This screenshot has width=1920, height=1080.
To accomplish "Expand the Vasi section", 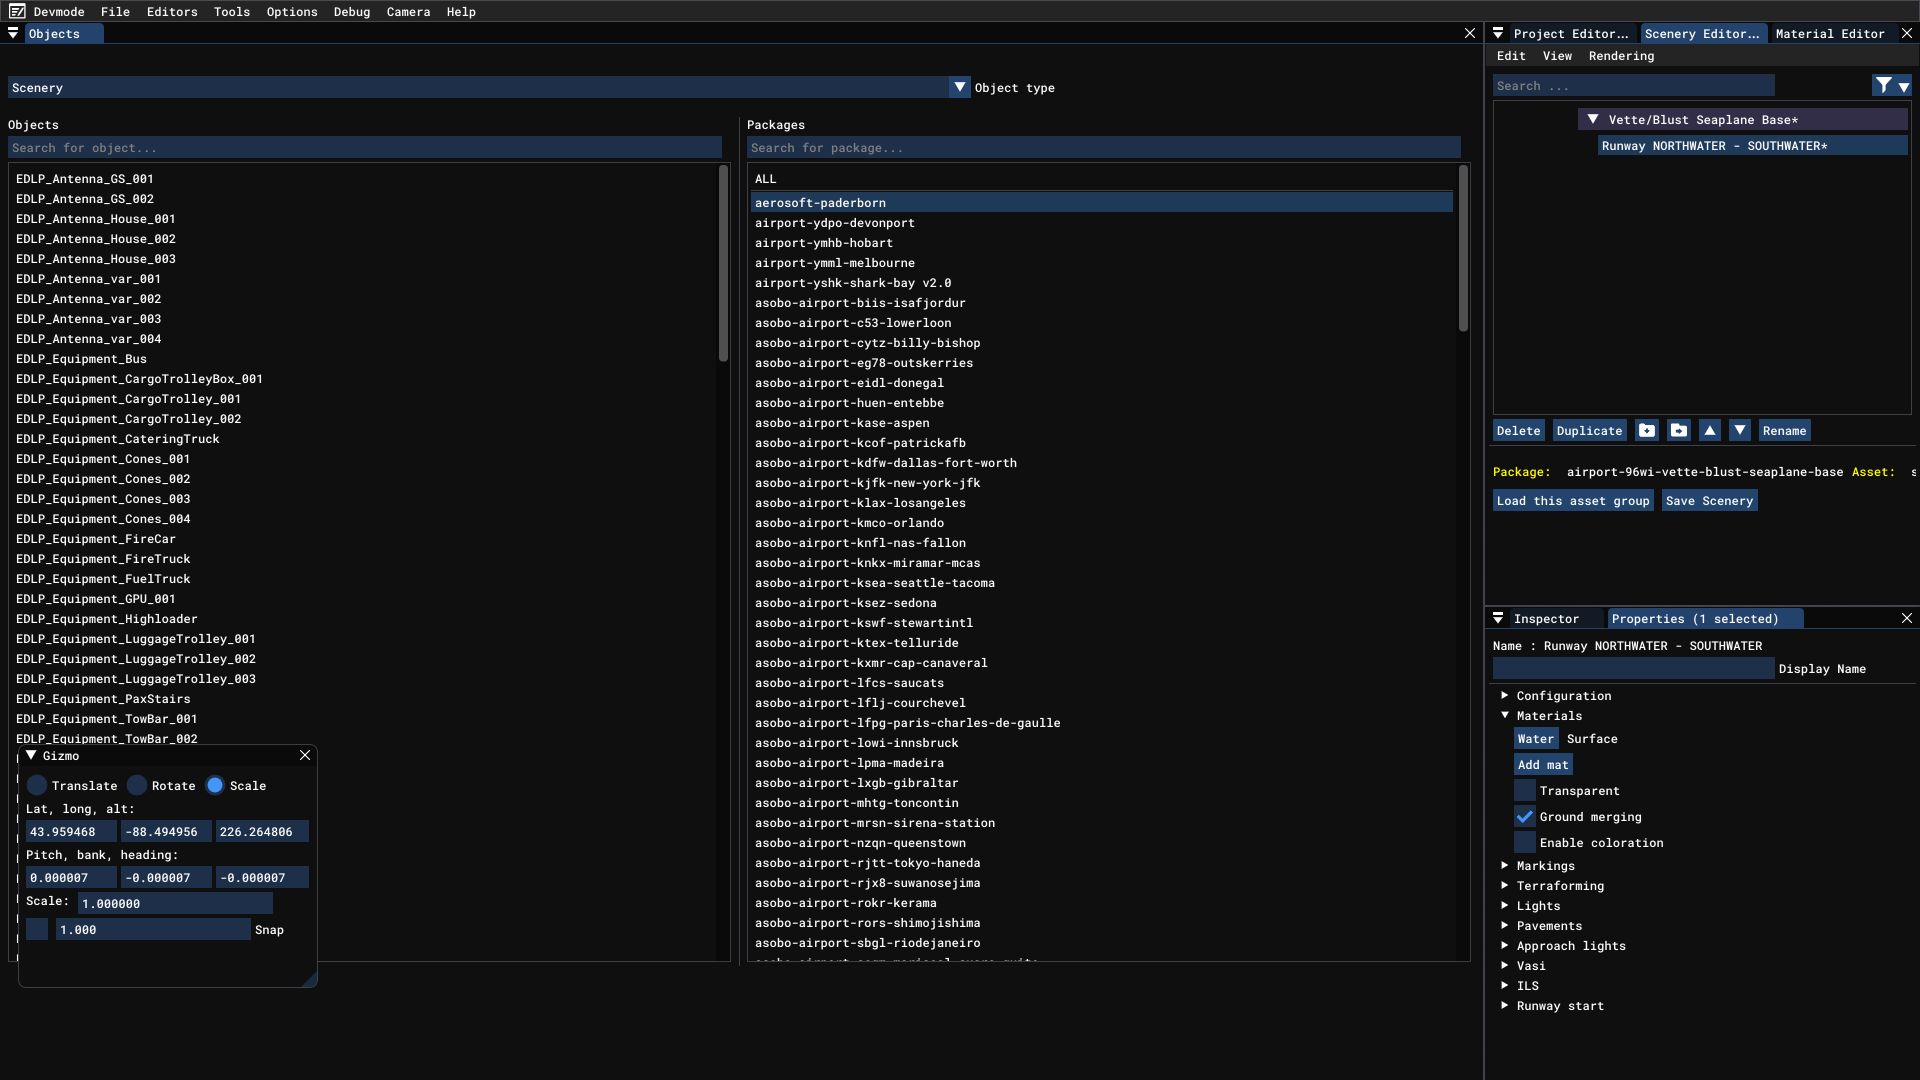I will [1504, 965].
